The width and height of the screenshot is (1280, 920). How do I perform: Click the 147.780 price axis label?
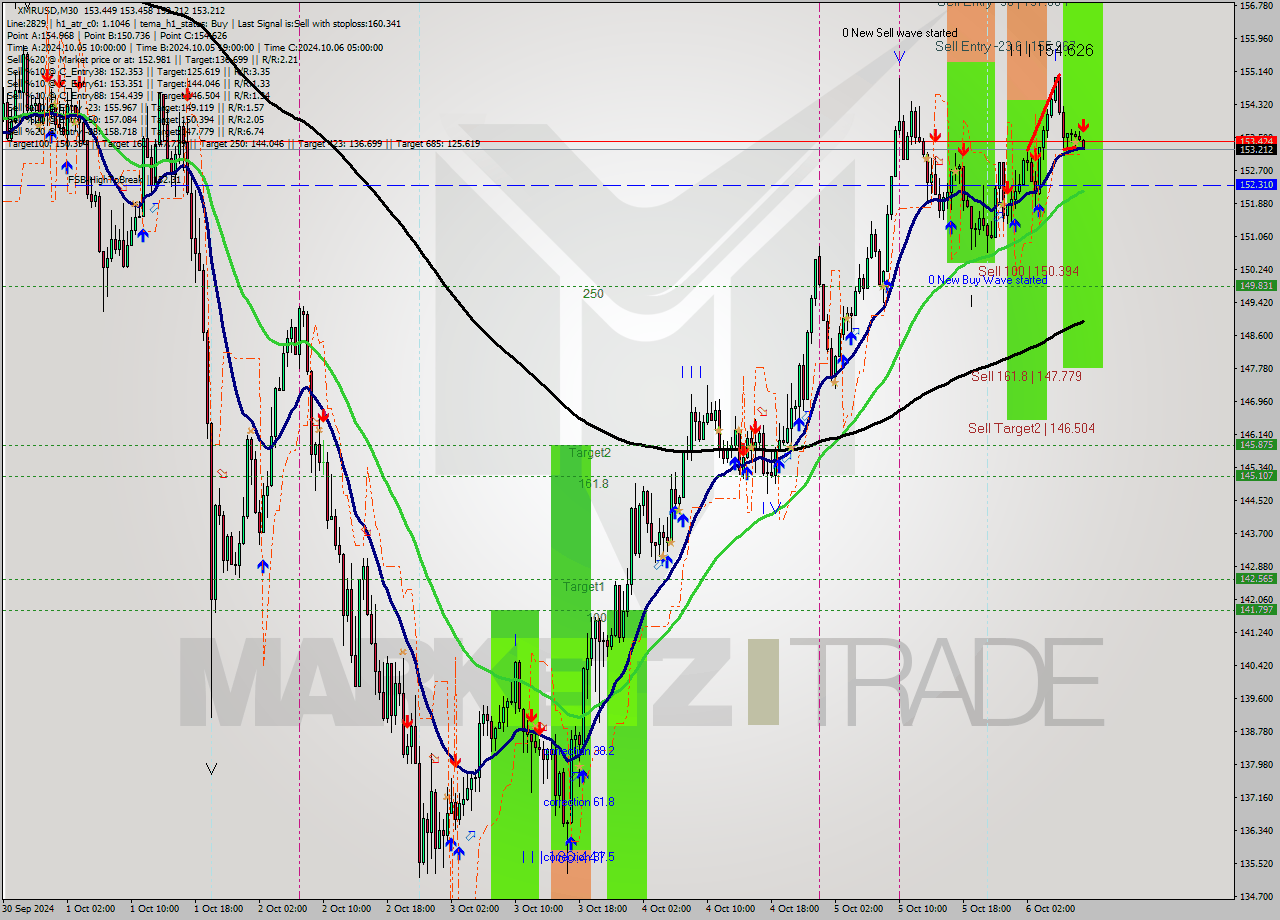click(x=1256, y=369)
